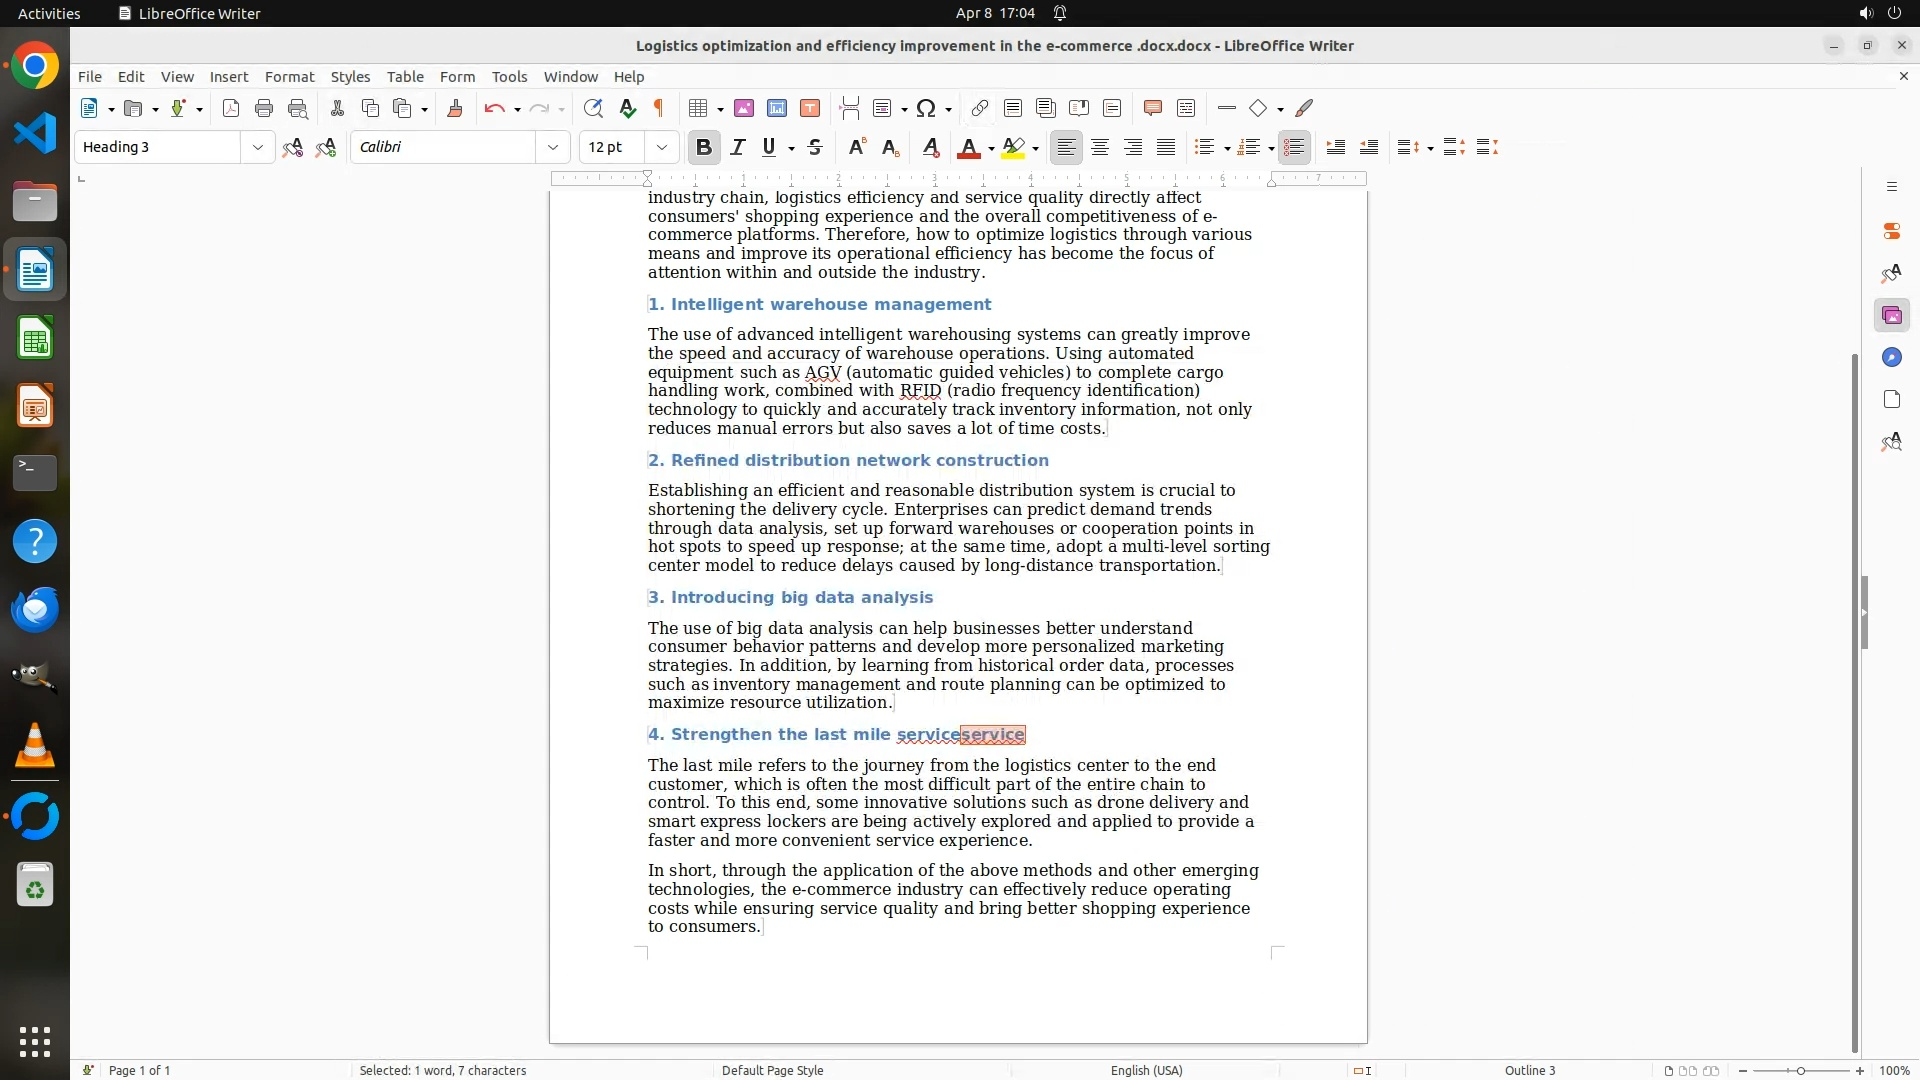Click English (USA) language in status bar
The height and width of the screenshot is (1080, 1920).
pos(1146,1070)
